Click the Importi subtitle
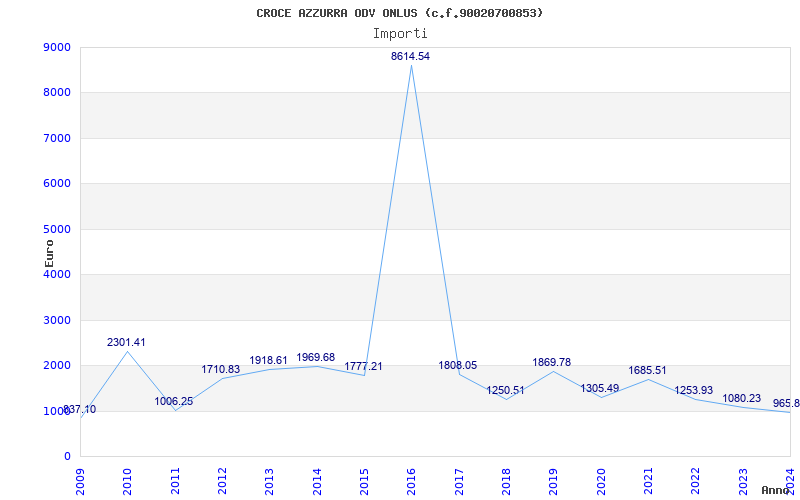 click(x=400, y=34)
